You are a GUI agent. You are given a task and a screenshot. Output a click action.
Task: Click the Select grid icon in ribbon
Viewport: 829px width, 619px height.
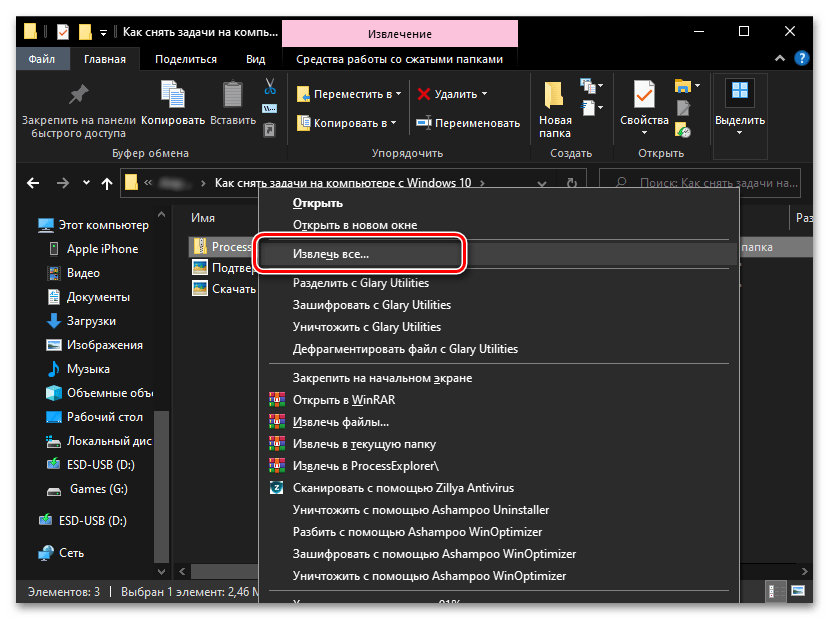(739, 94)
